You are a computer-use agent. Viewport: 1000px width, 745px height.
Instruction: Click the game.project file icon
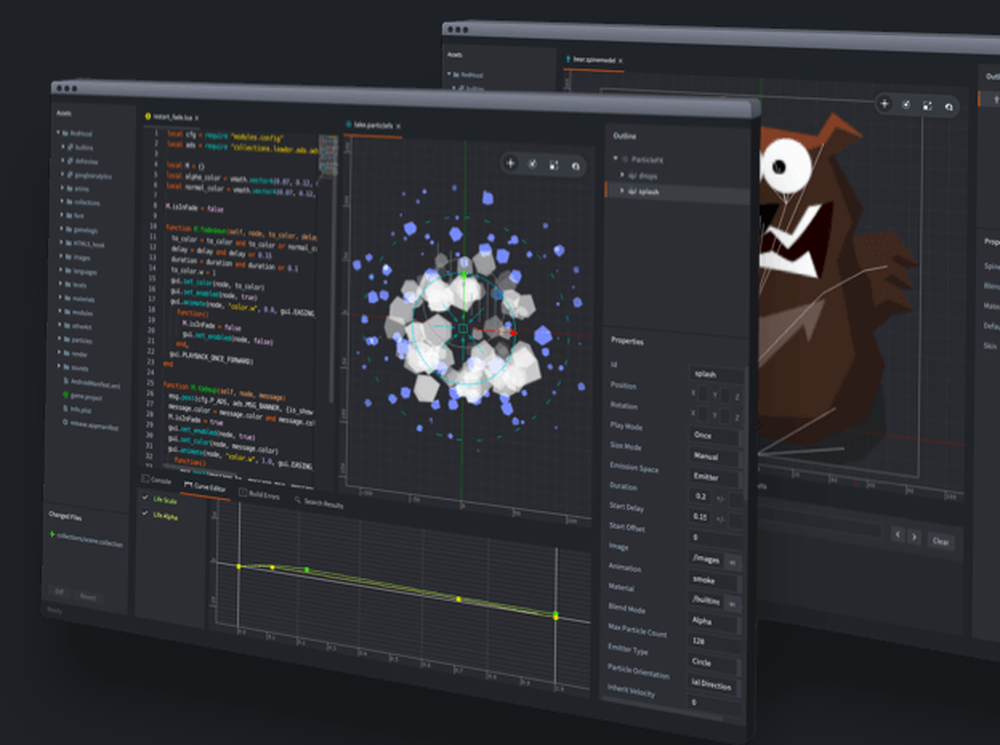65,395
